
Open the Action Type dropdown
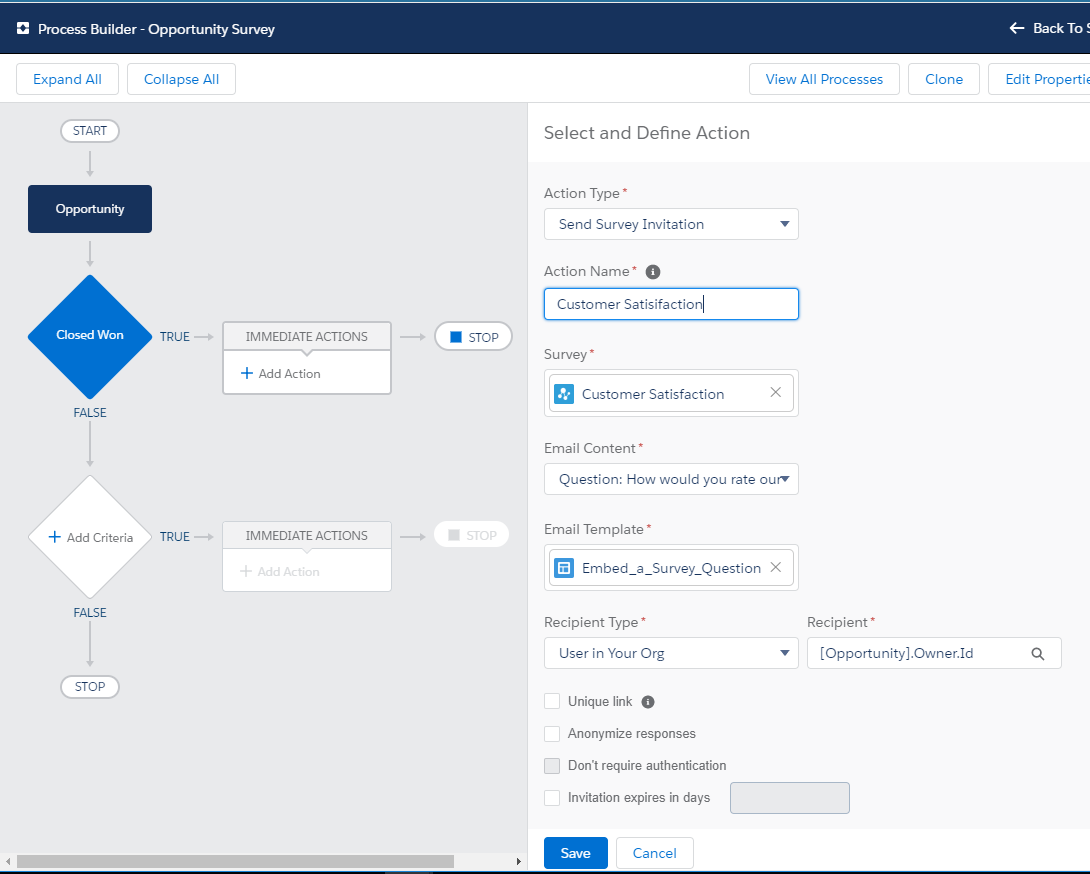(671, 224)
